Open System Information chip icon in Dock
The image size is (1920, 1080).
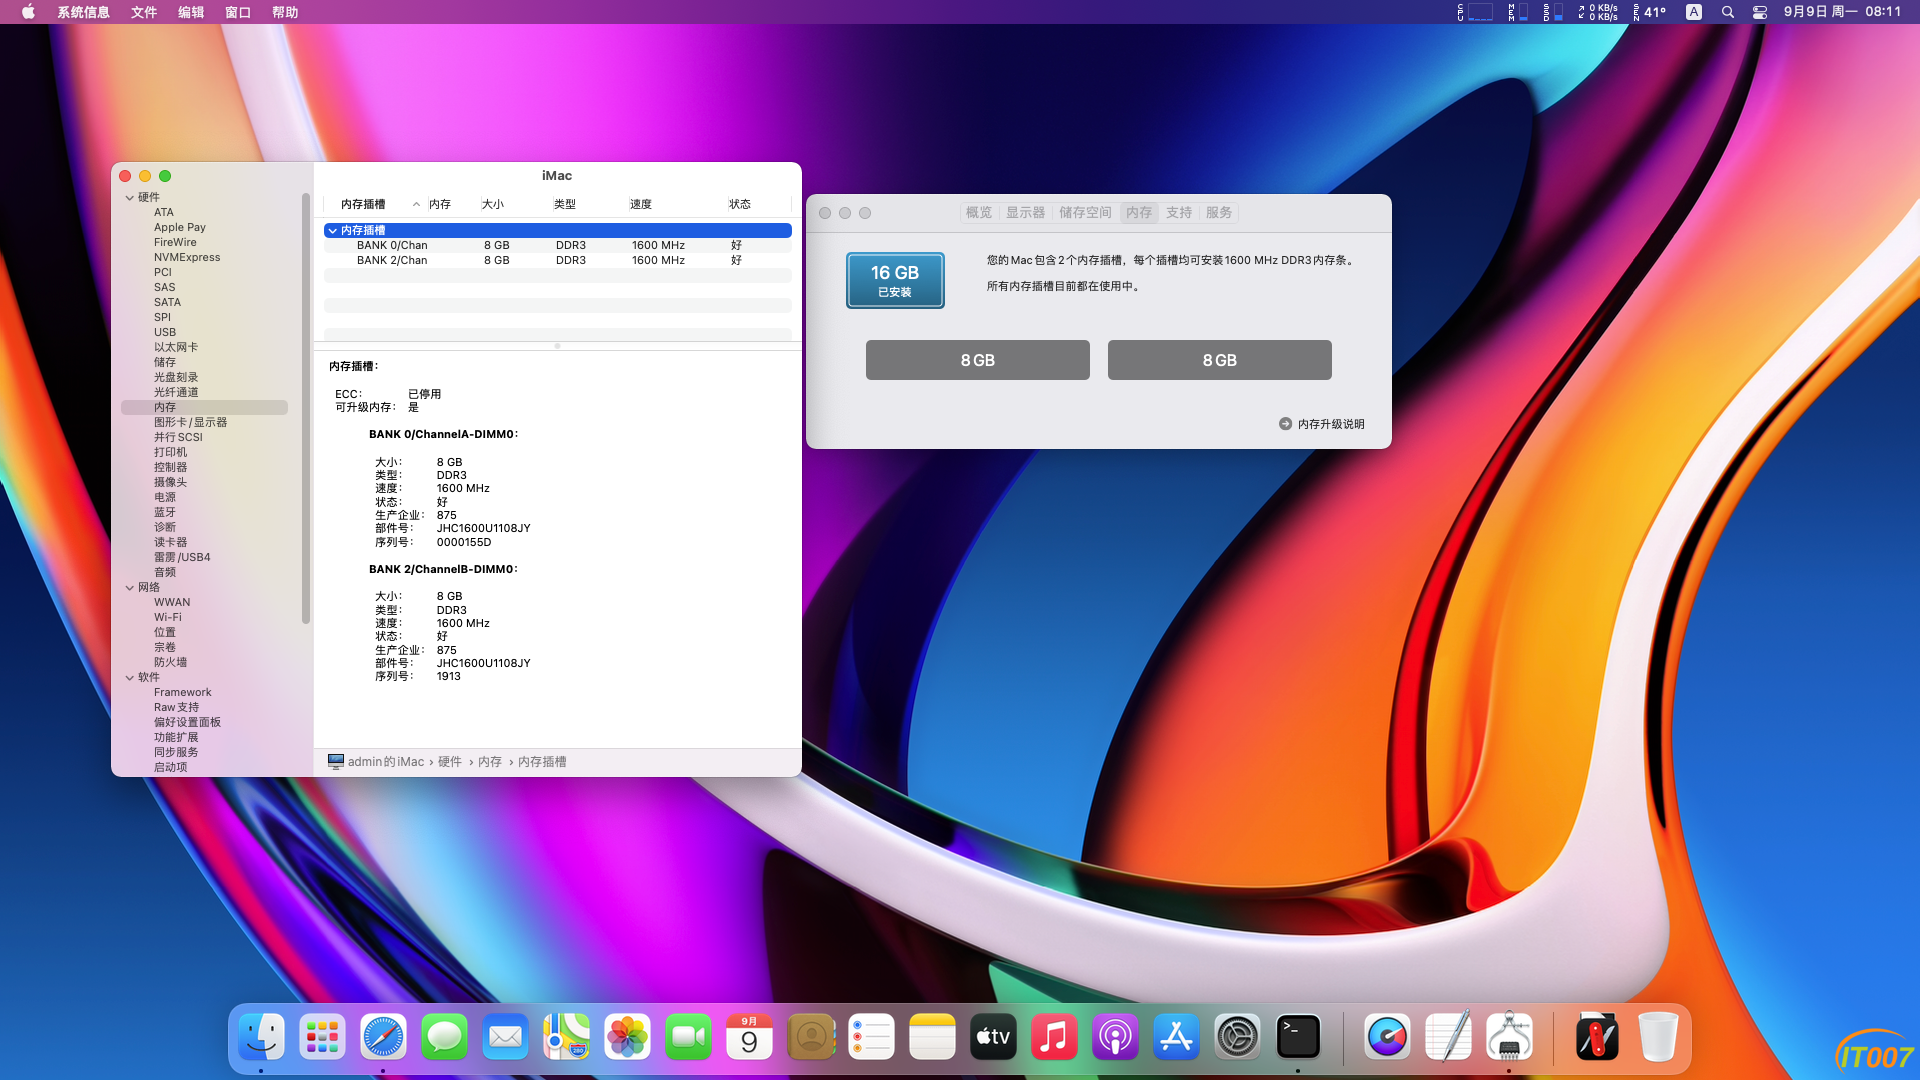pos(1509,1037)
